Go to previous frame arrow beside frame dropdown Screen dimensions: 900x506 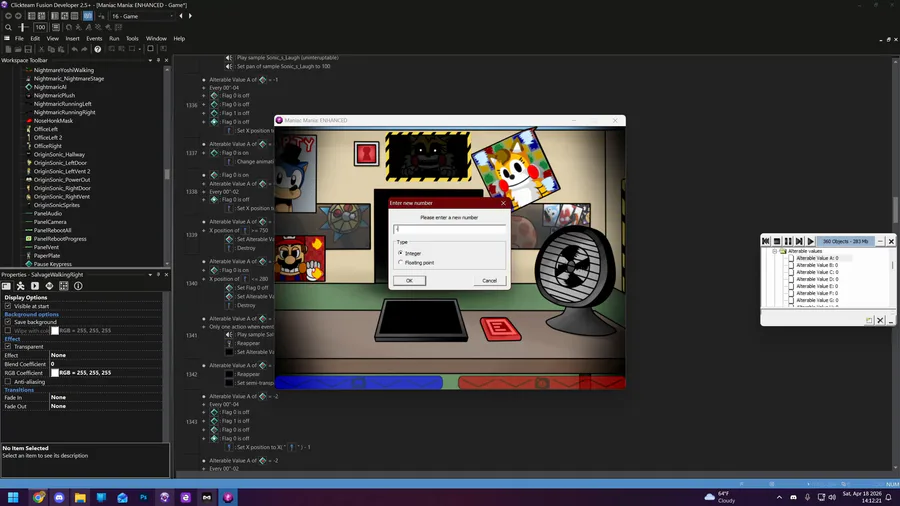coord(181,16)
